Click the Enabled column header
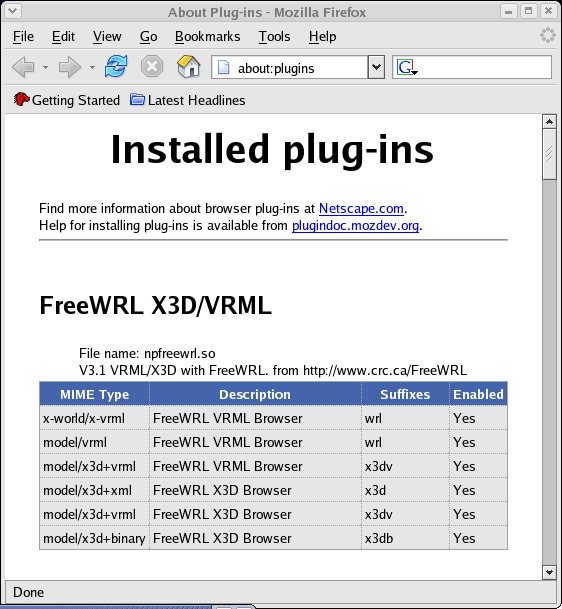Image resolution: width=562 pixels, height=609 pixels. click(478, 394)
